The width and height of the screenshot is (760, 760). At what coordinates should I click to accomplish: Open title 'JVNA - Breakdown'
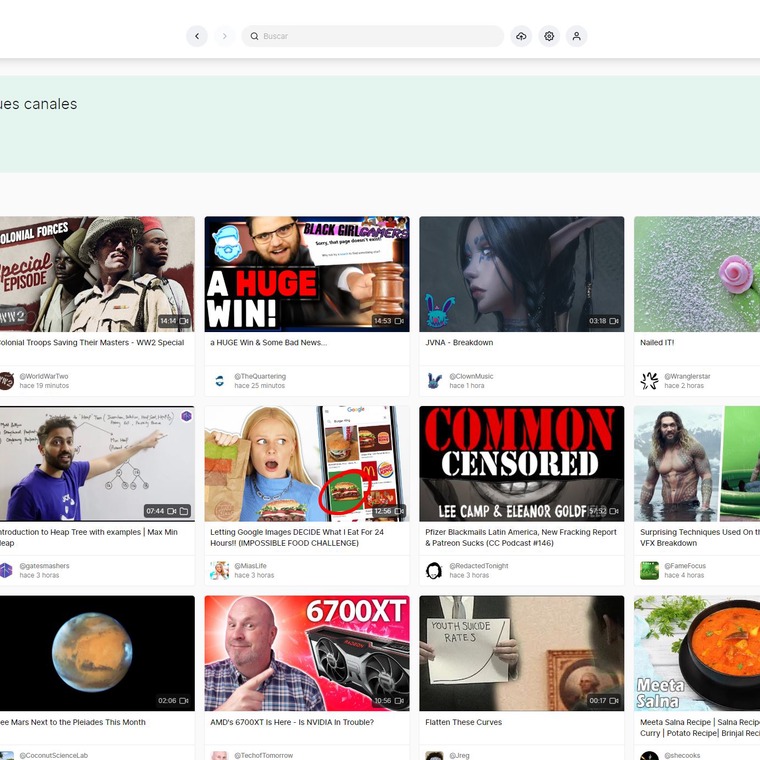(459, 342)
